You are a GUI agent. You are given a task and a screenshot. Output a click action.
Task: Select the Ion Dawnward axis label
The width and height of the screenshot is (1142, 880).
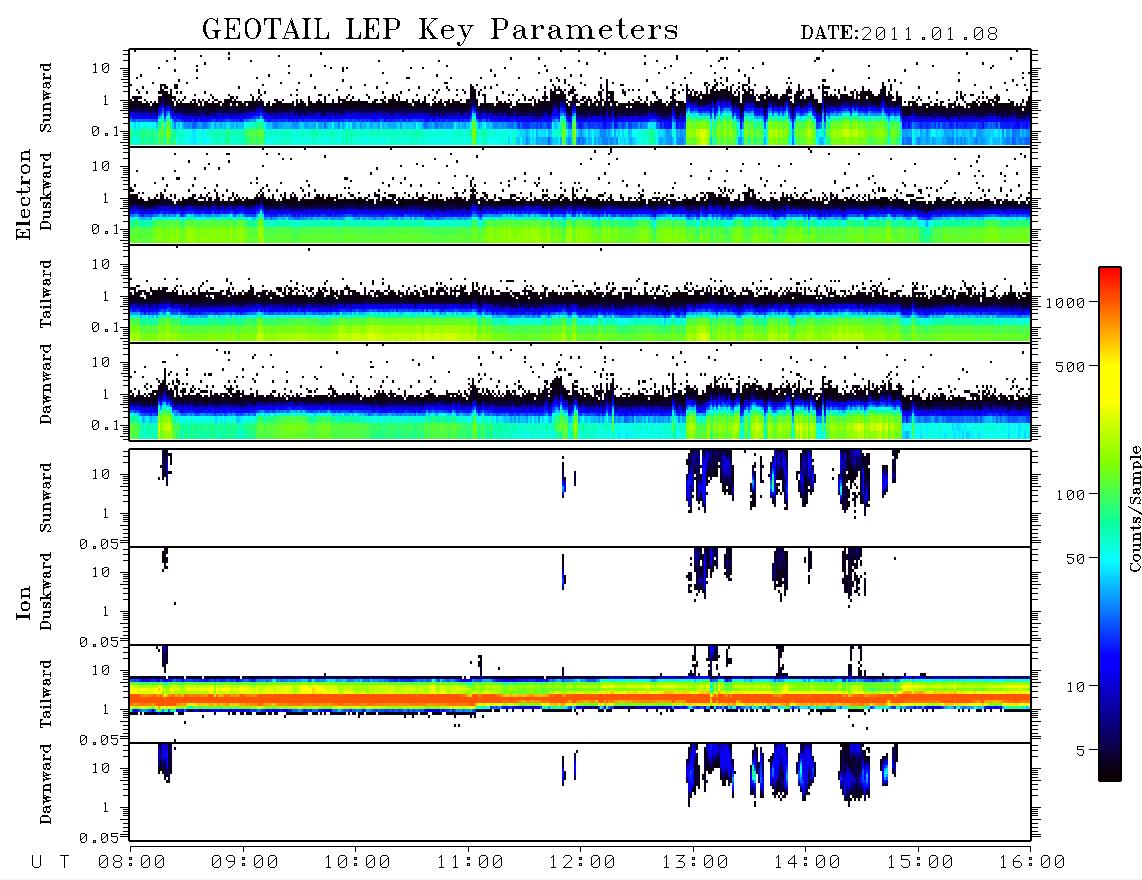46,784
